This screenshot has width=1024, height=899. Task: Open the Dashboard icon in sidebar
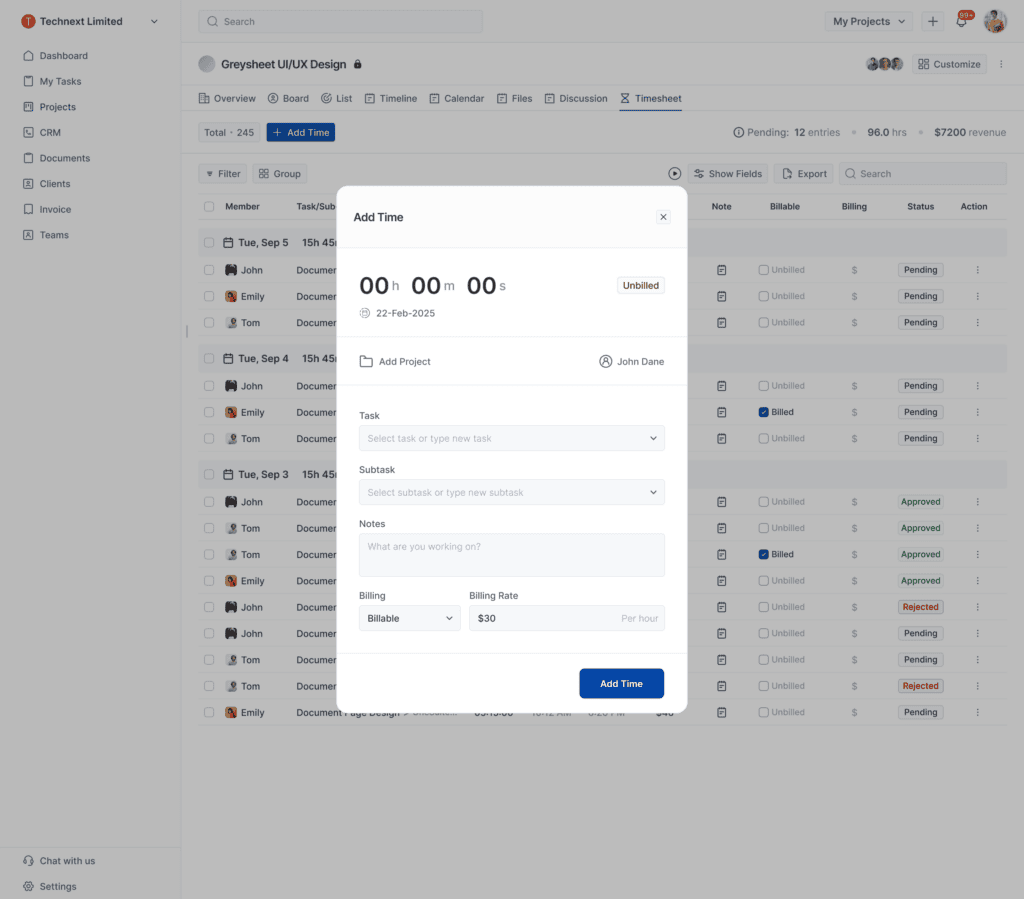(x=28, y=56)
